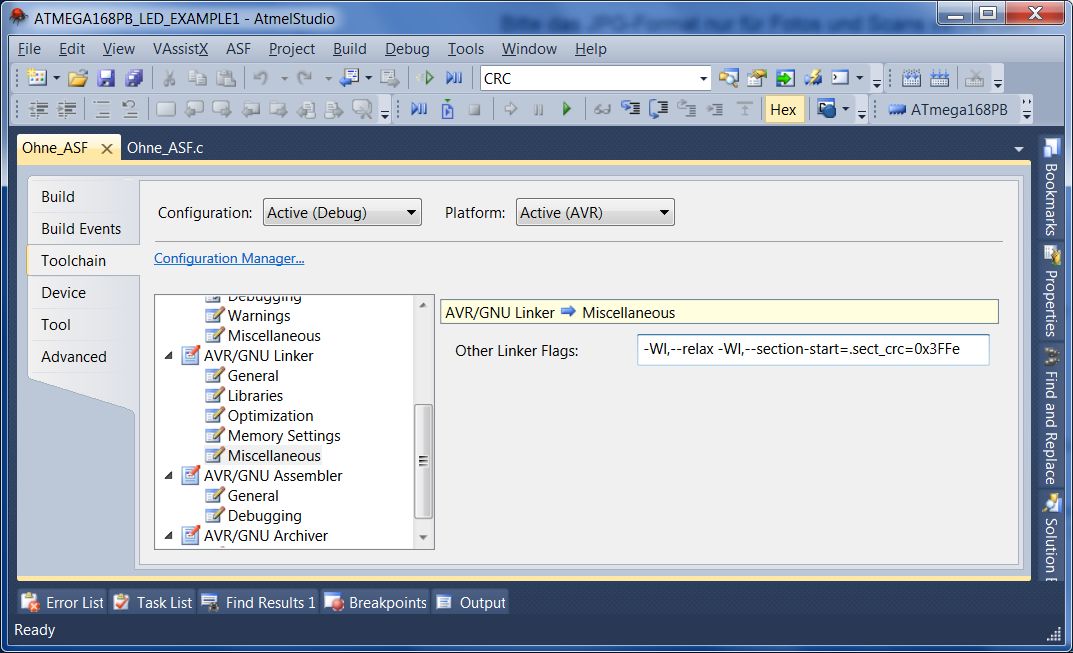1073x653 pixels.
Task: Click the lightning bolt toolbar icon
Action: 813,78
